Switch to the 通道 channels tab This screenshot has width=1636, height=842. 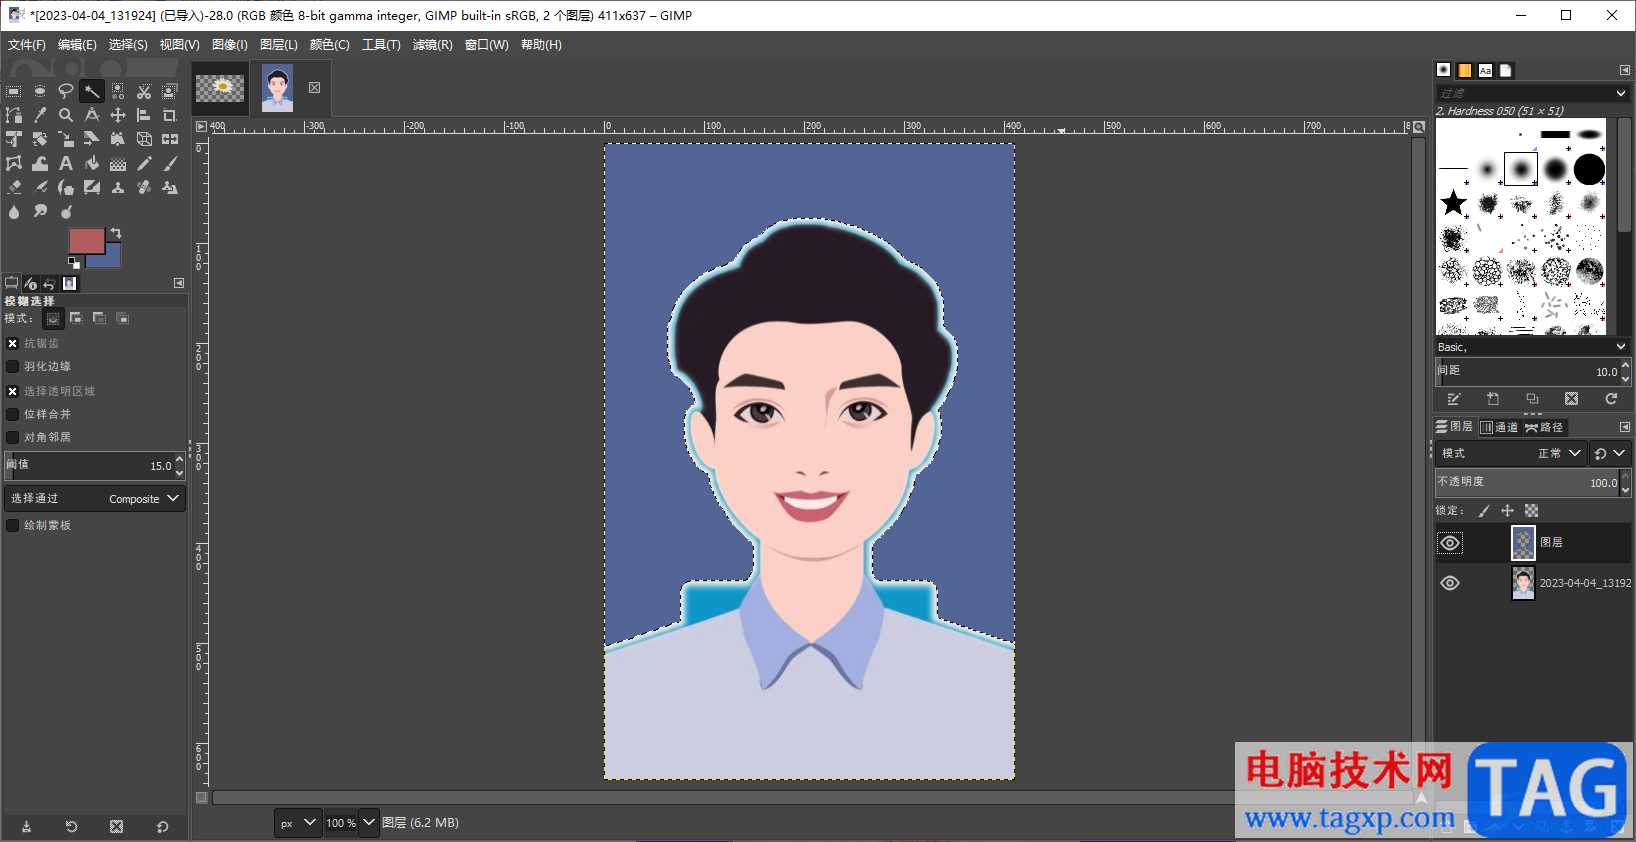[1499, 427]
